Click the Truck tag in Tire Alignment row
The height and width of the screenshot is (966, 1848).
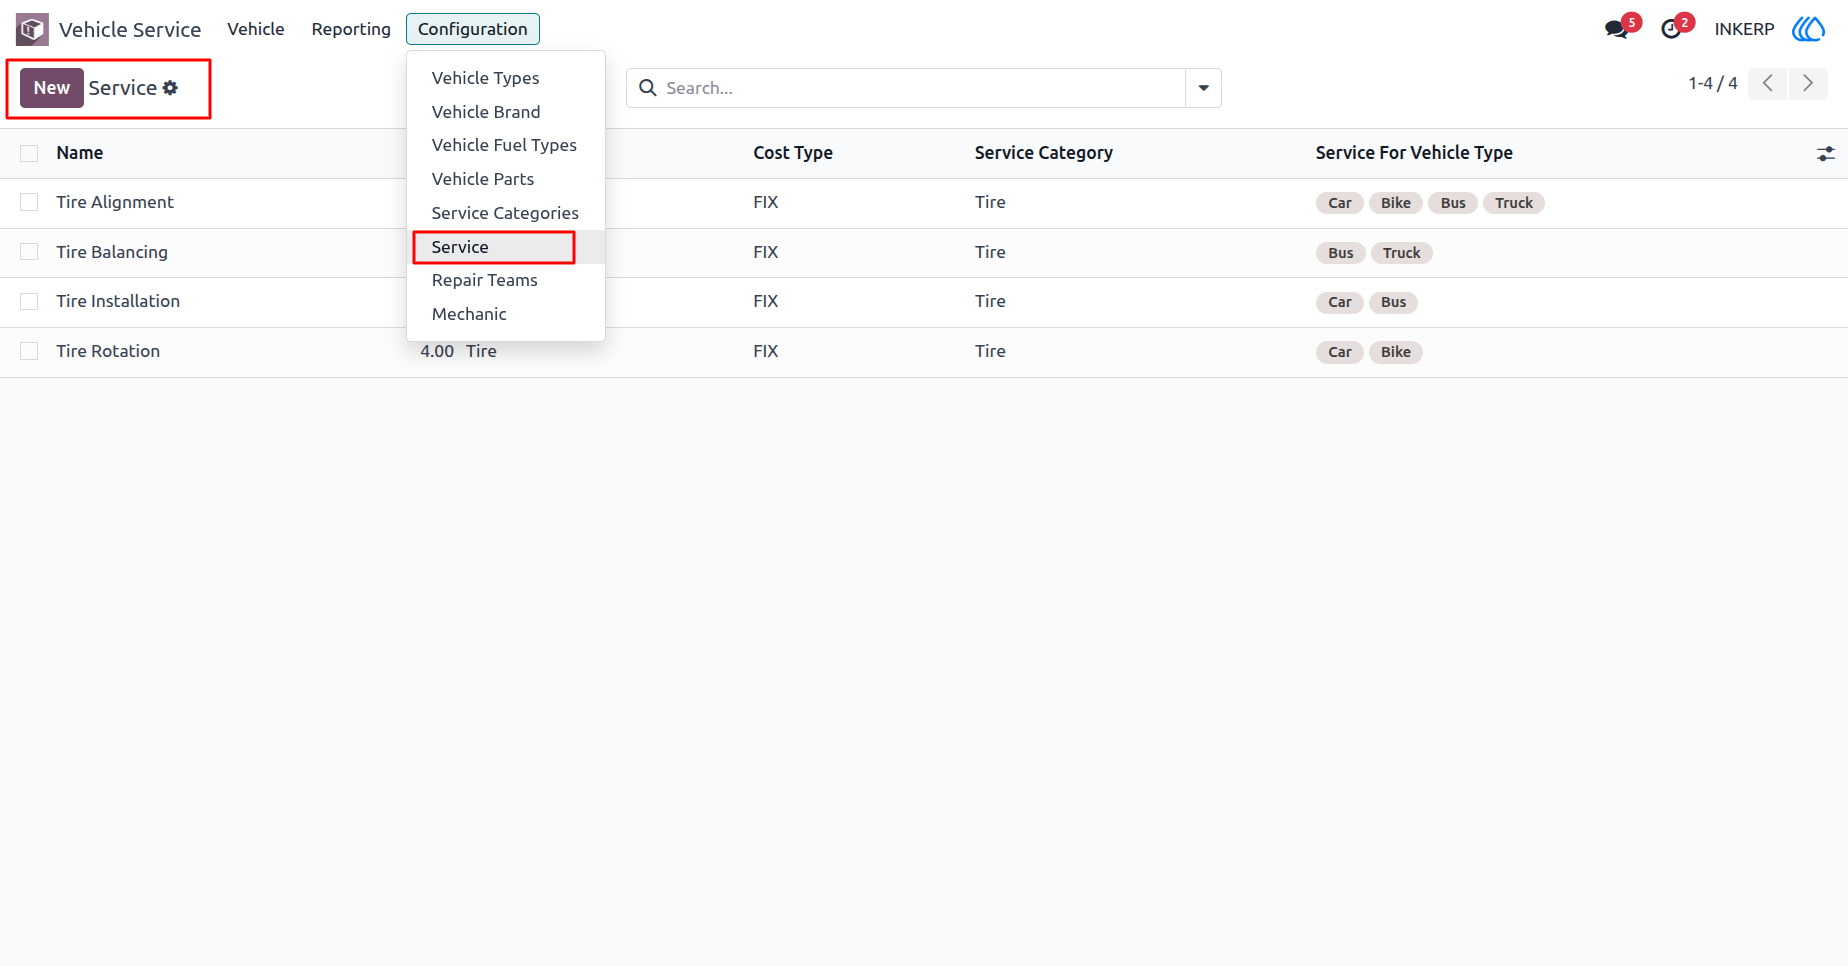coord(1514,203)
